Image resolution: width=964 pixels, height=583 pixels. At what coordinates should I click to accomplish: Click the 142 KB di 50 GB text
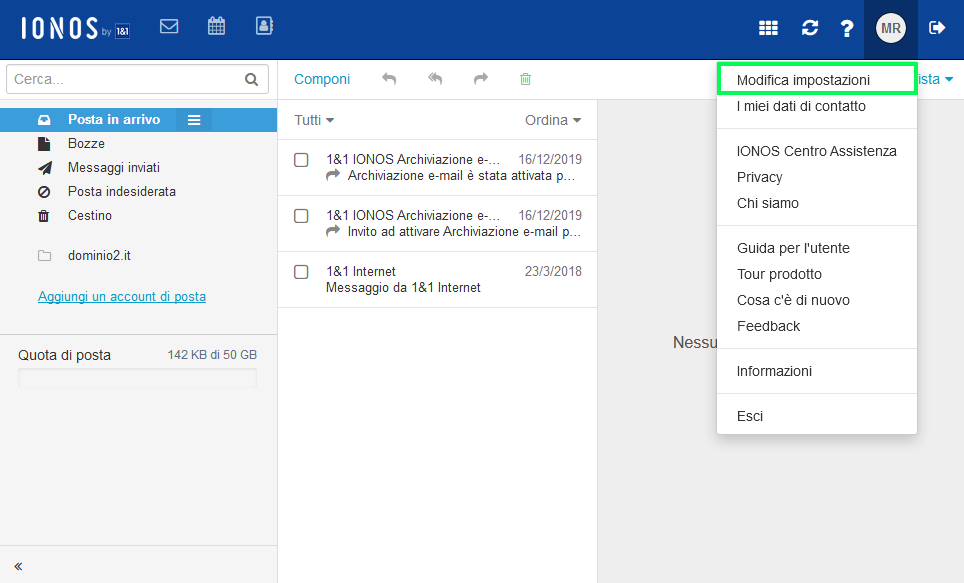[x=212, y=355]
